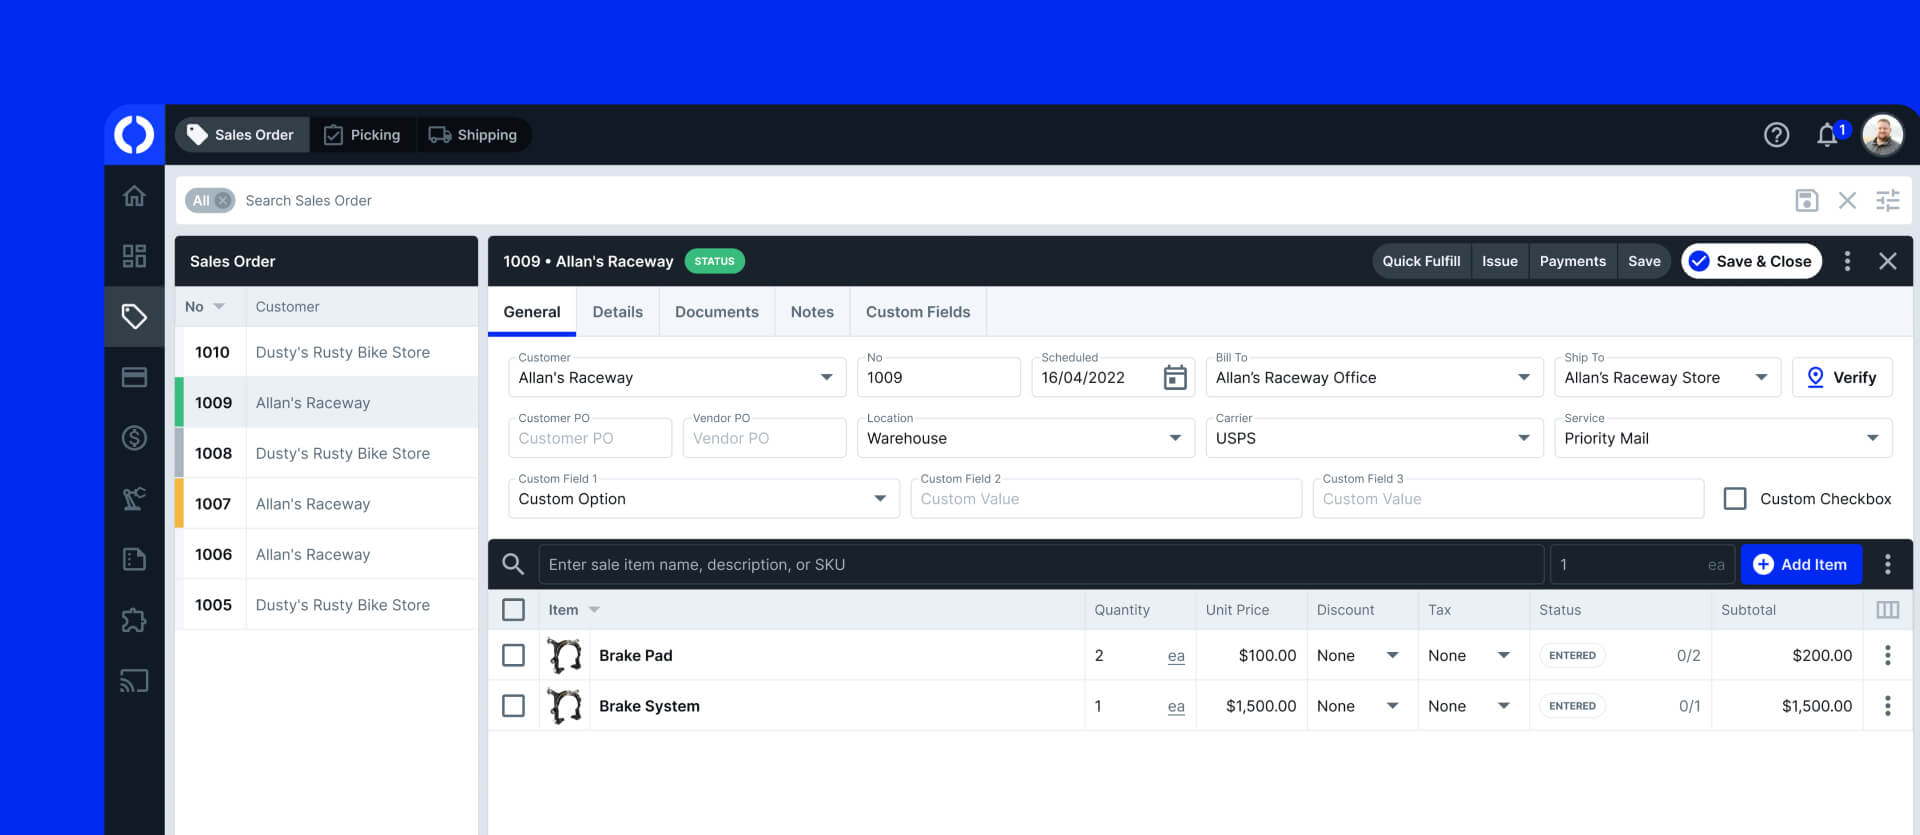Toggle the Custom Checkbox
1920x835 pixels.
[x=1735, y=499]
